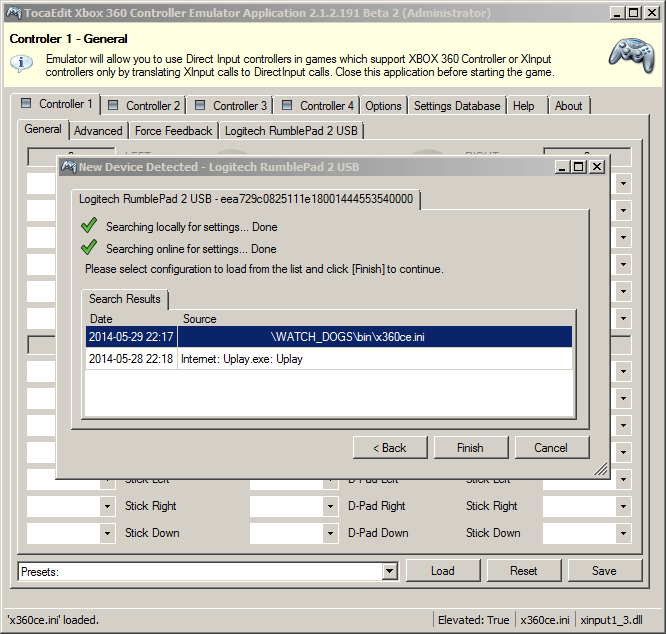666x634 pixels.
Task: Expand the topmost right-side mapping dropdown arrow
Action: [x=623, y=183]
